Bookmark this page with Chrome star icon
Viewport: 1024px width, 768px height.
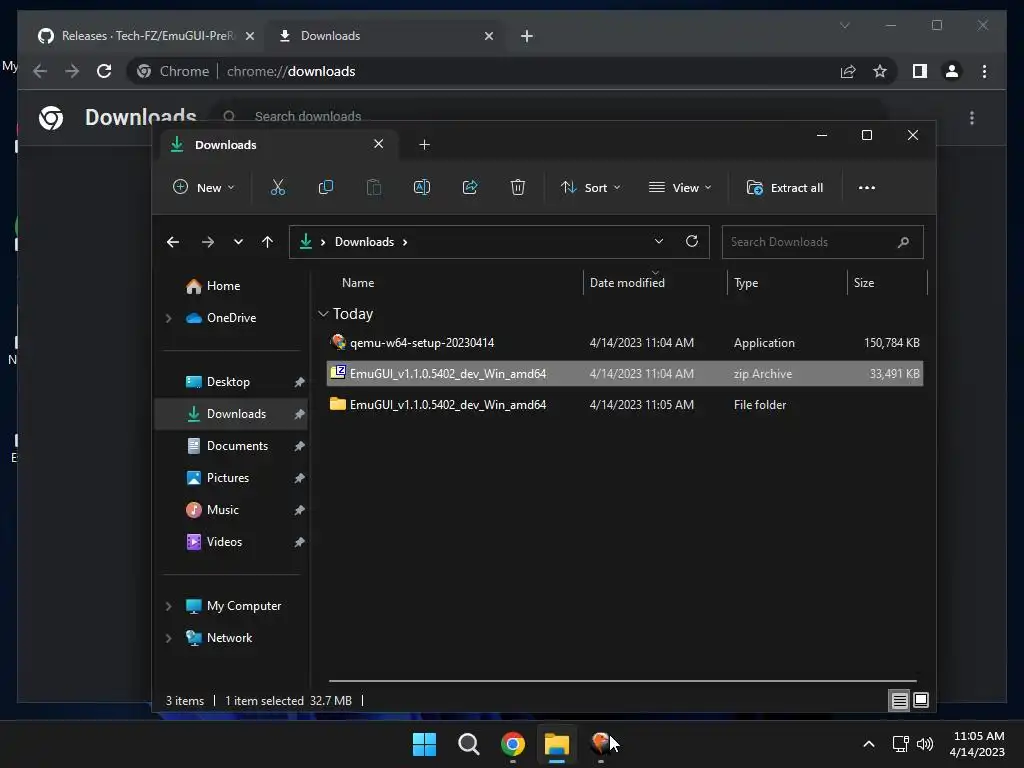[880, 71]
